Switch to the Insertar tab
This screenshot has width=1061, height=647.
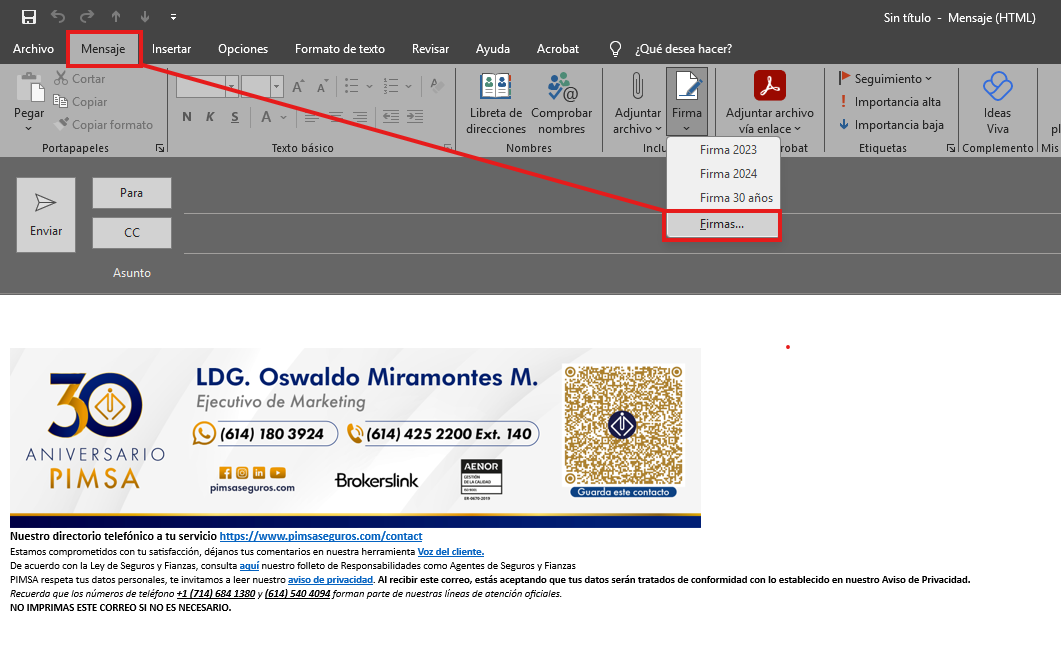point(171,49)
